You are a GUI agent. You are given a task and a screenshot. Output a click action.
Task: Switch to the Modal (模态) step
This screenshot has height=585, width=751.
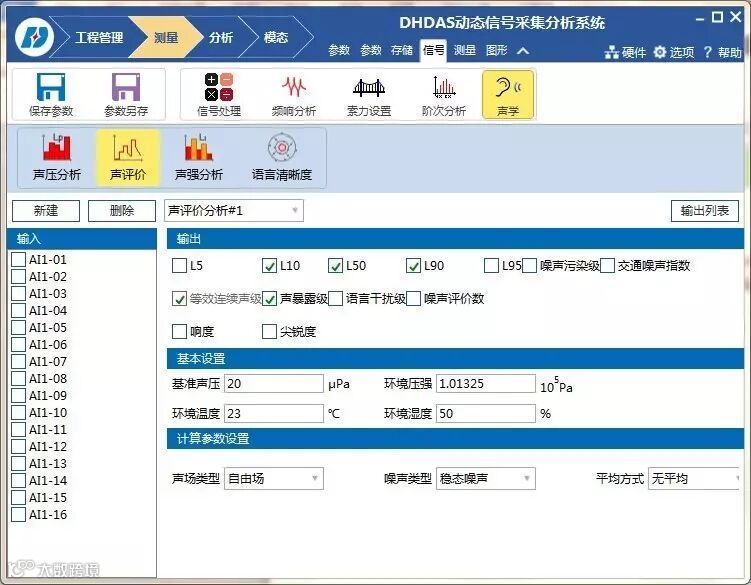click(x=276, y=37)
